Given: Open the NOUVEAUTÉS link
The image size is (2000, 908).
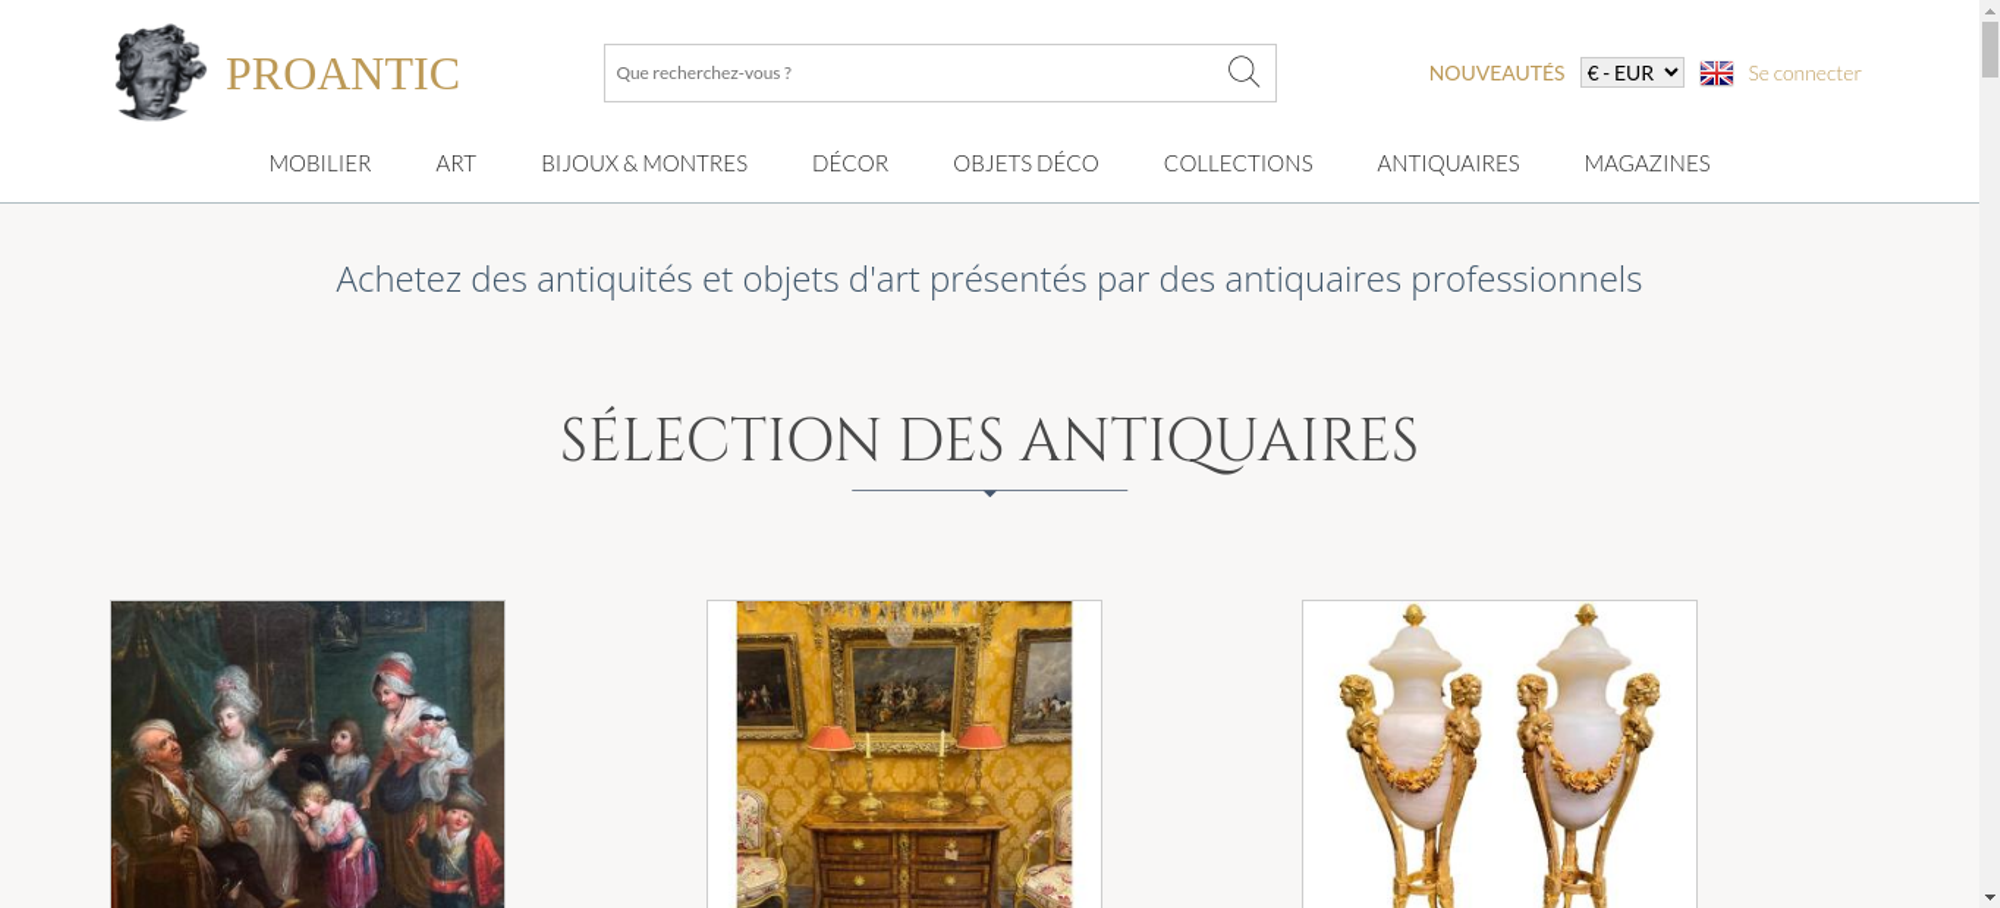Looking at the screenshot, I should 1496,73.
